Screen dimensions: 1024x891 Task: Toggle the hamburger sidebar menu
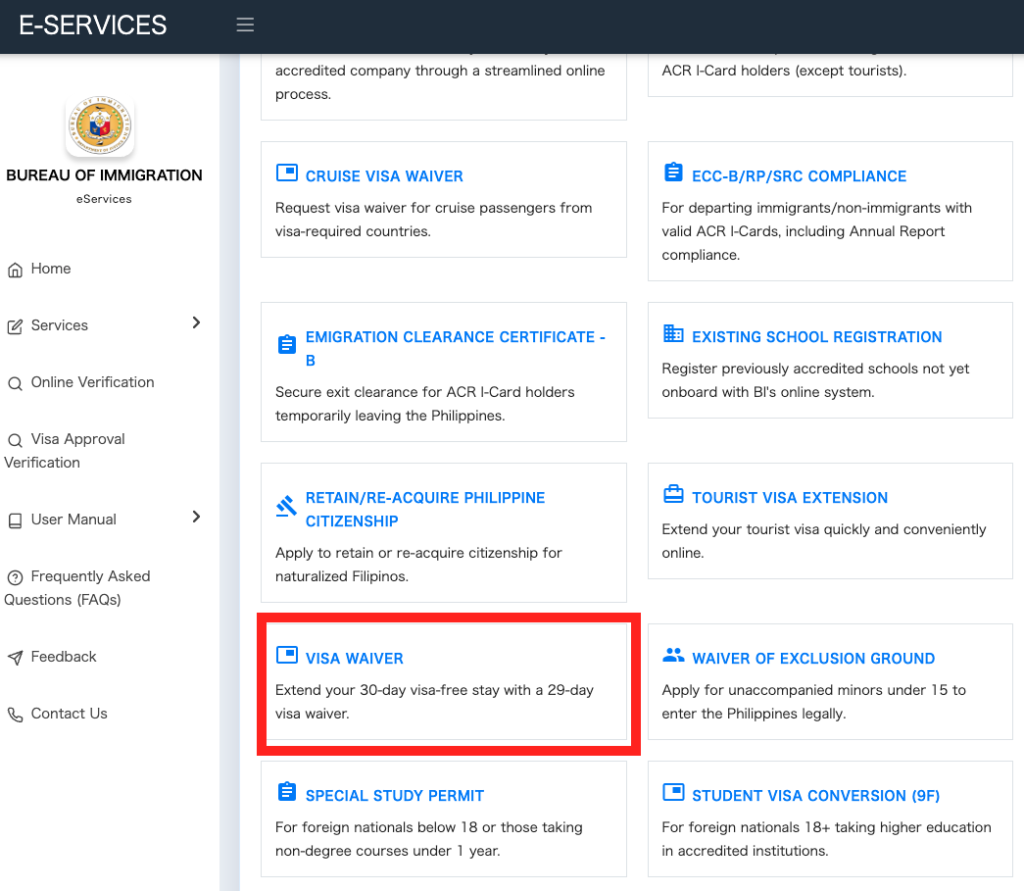(x=245, y=25)
